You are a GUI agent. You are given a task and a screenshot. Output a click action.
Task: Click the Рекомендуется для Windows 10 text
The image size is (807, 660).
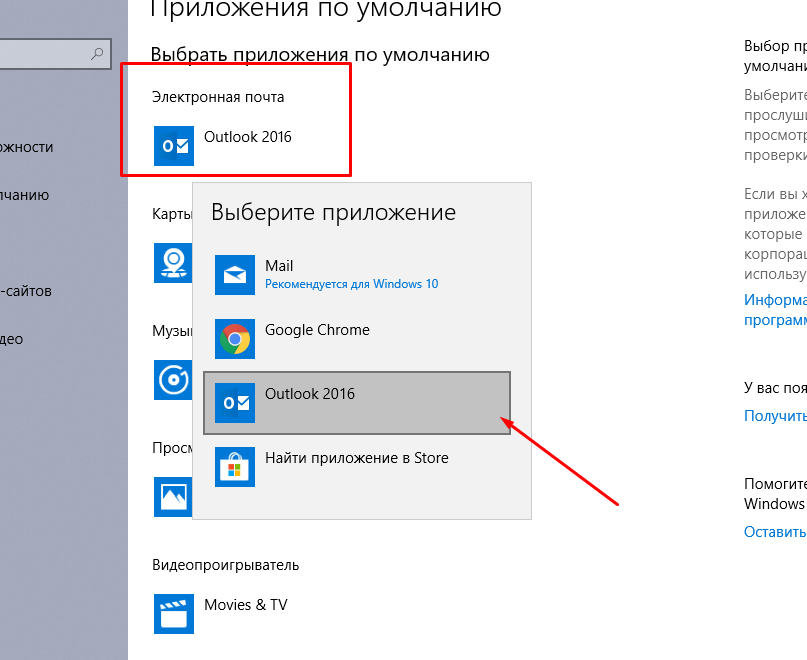352,284
